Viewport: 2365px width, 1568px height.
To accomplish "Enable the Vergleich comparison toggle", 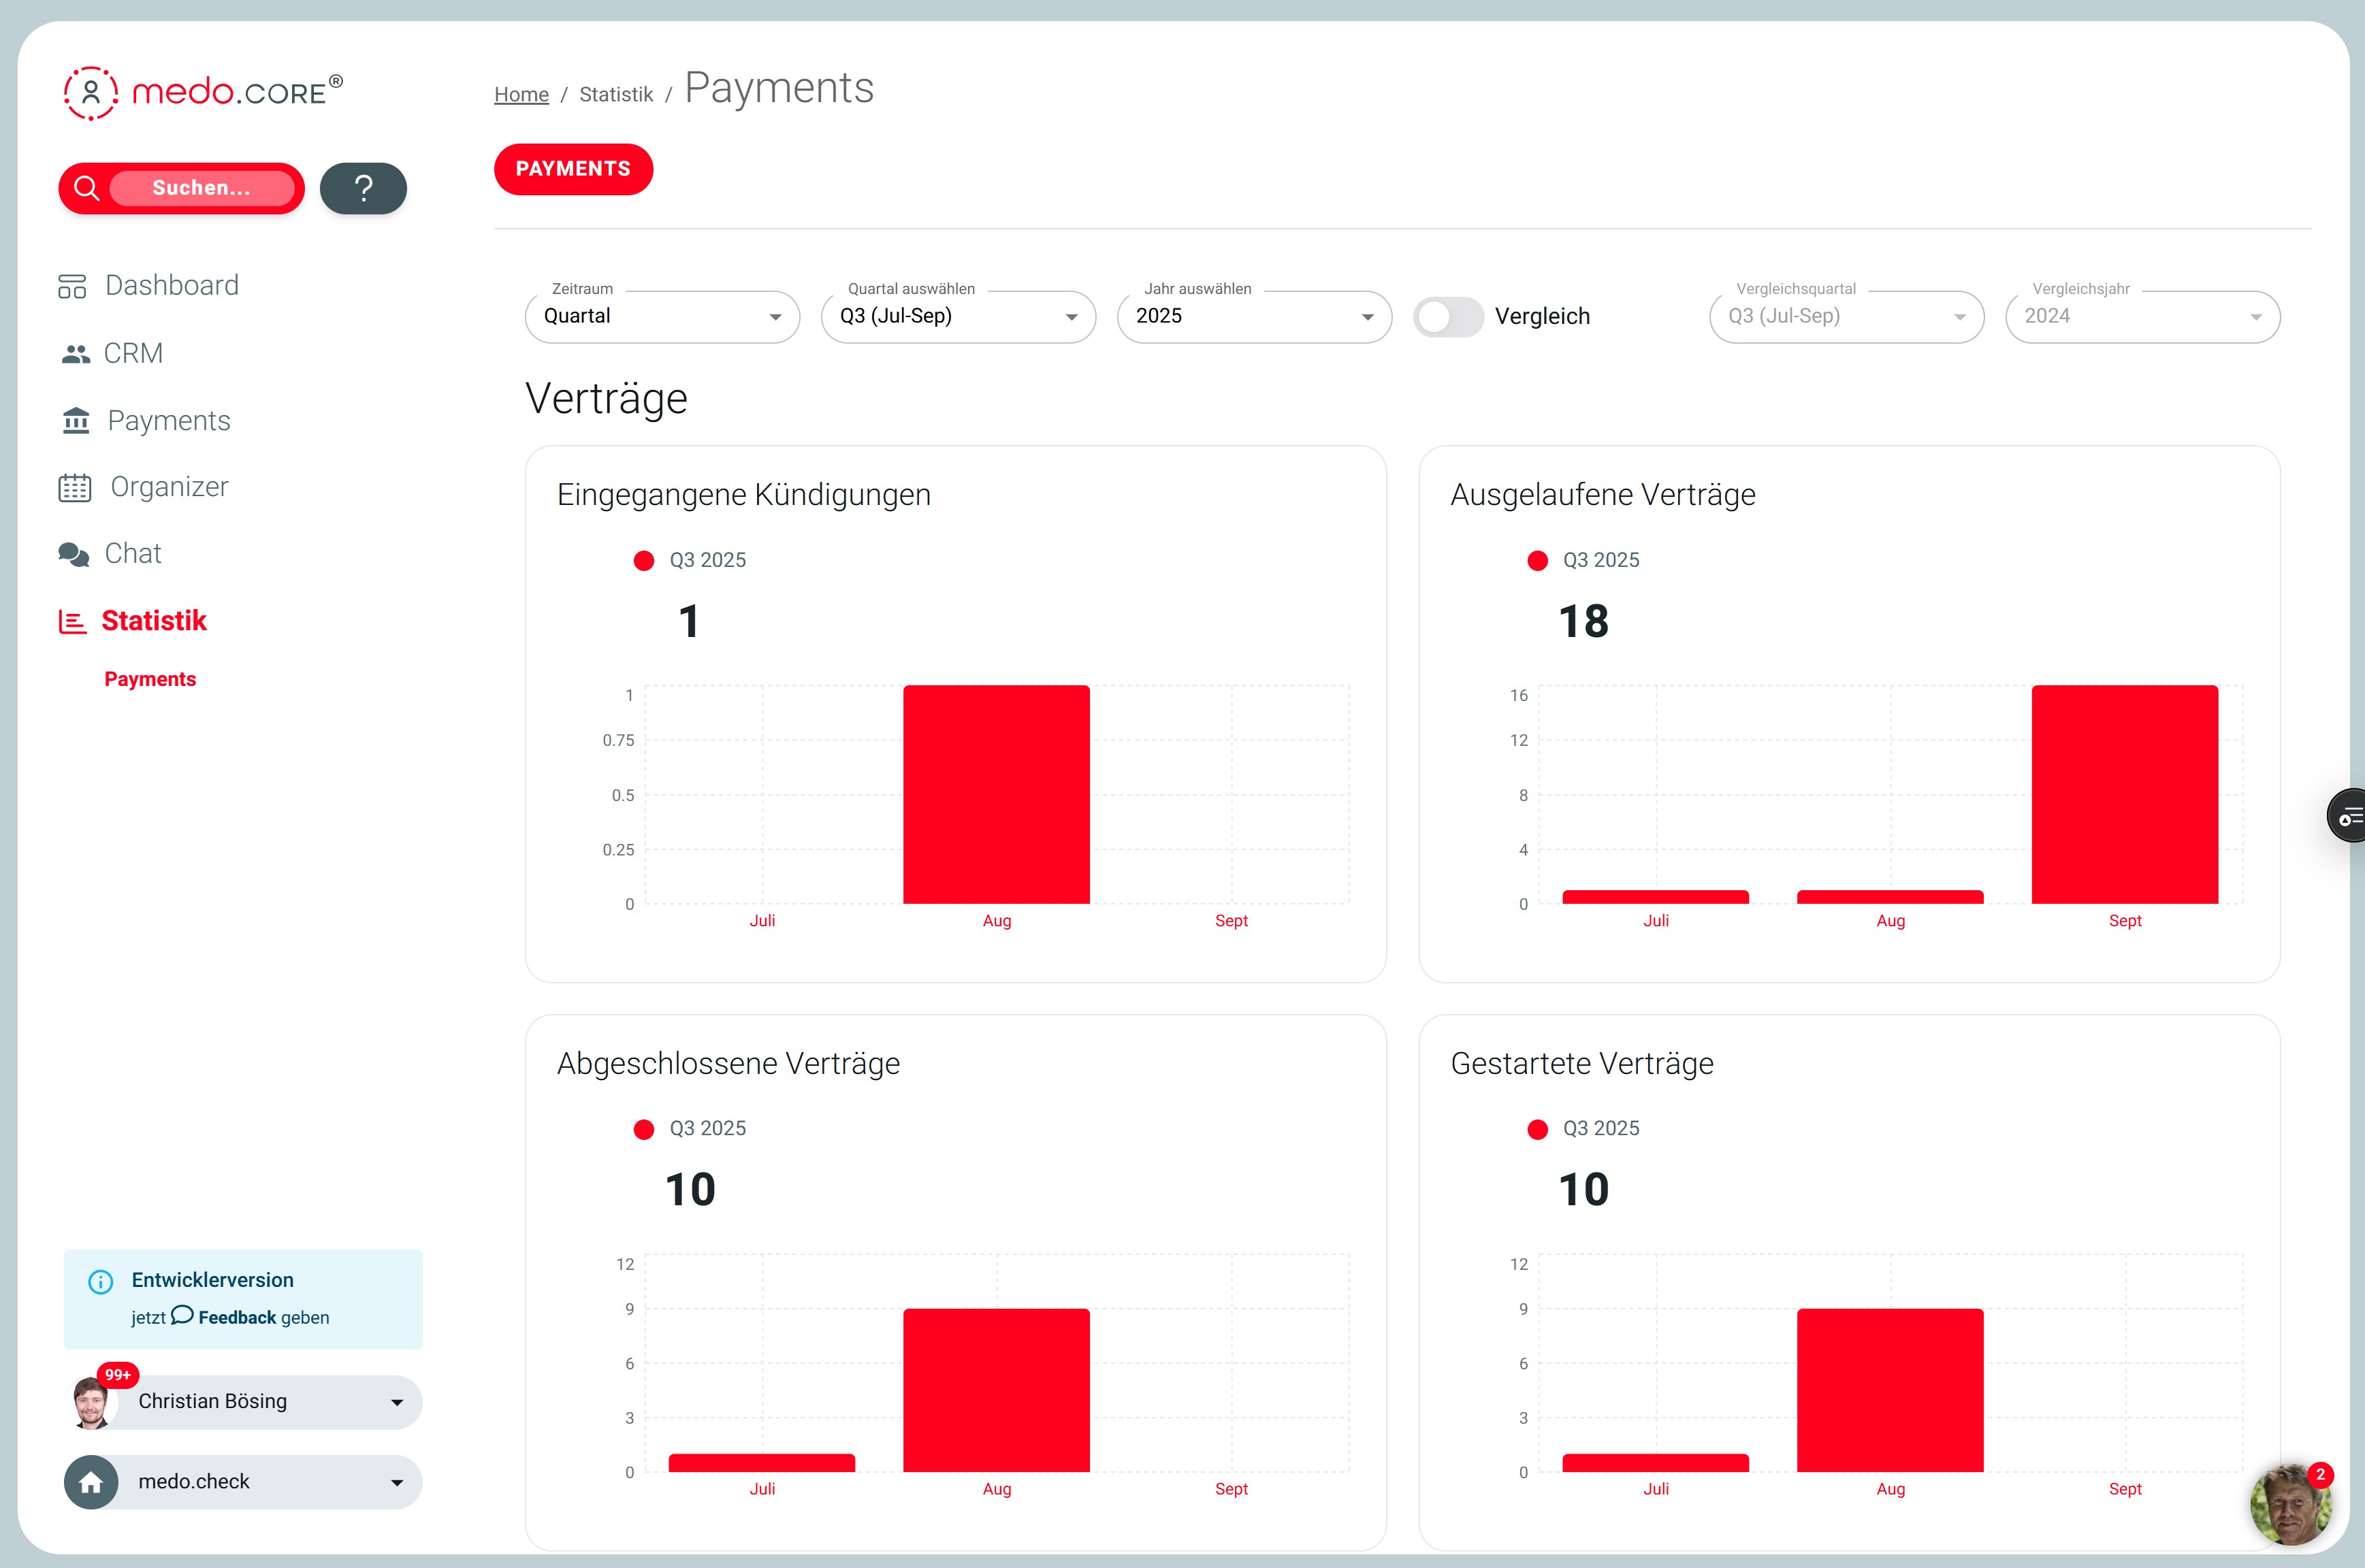I will [x=1447, y=316].
